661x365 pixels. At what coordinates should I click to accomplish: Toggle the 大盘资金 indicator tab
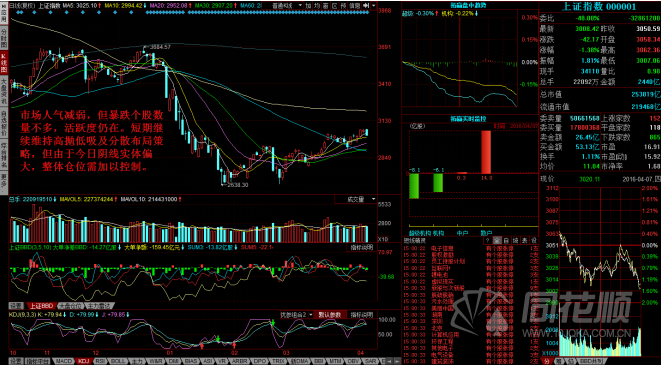click(x=70, y=306)
